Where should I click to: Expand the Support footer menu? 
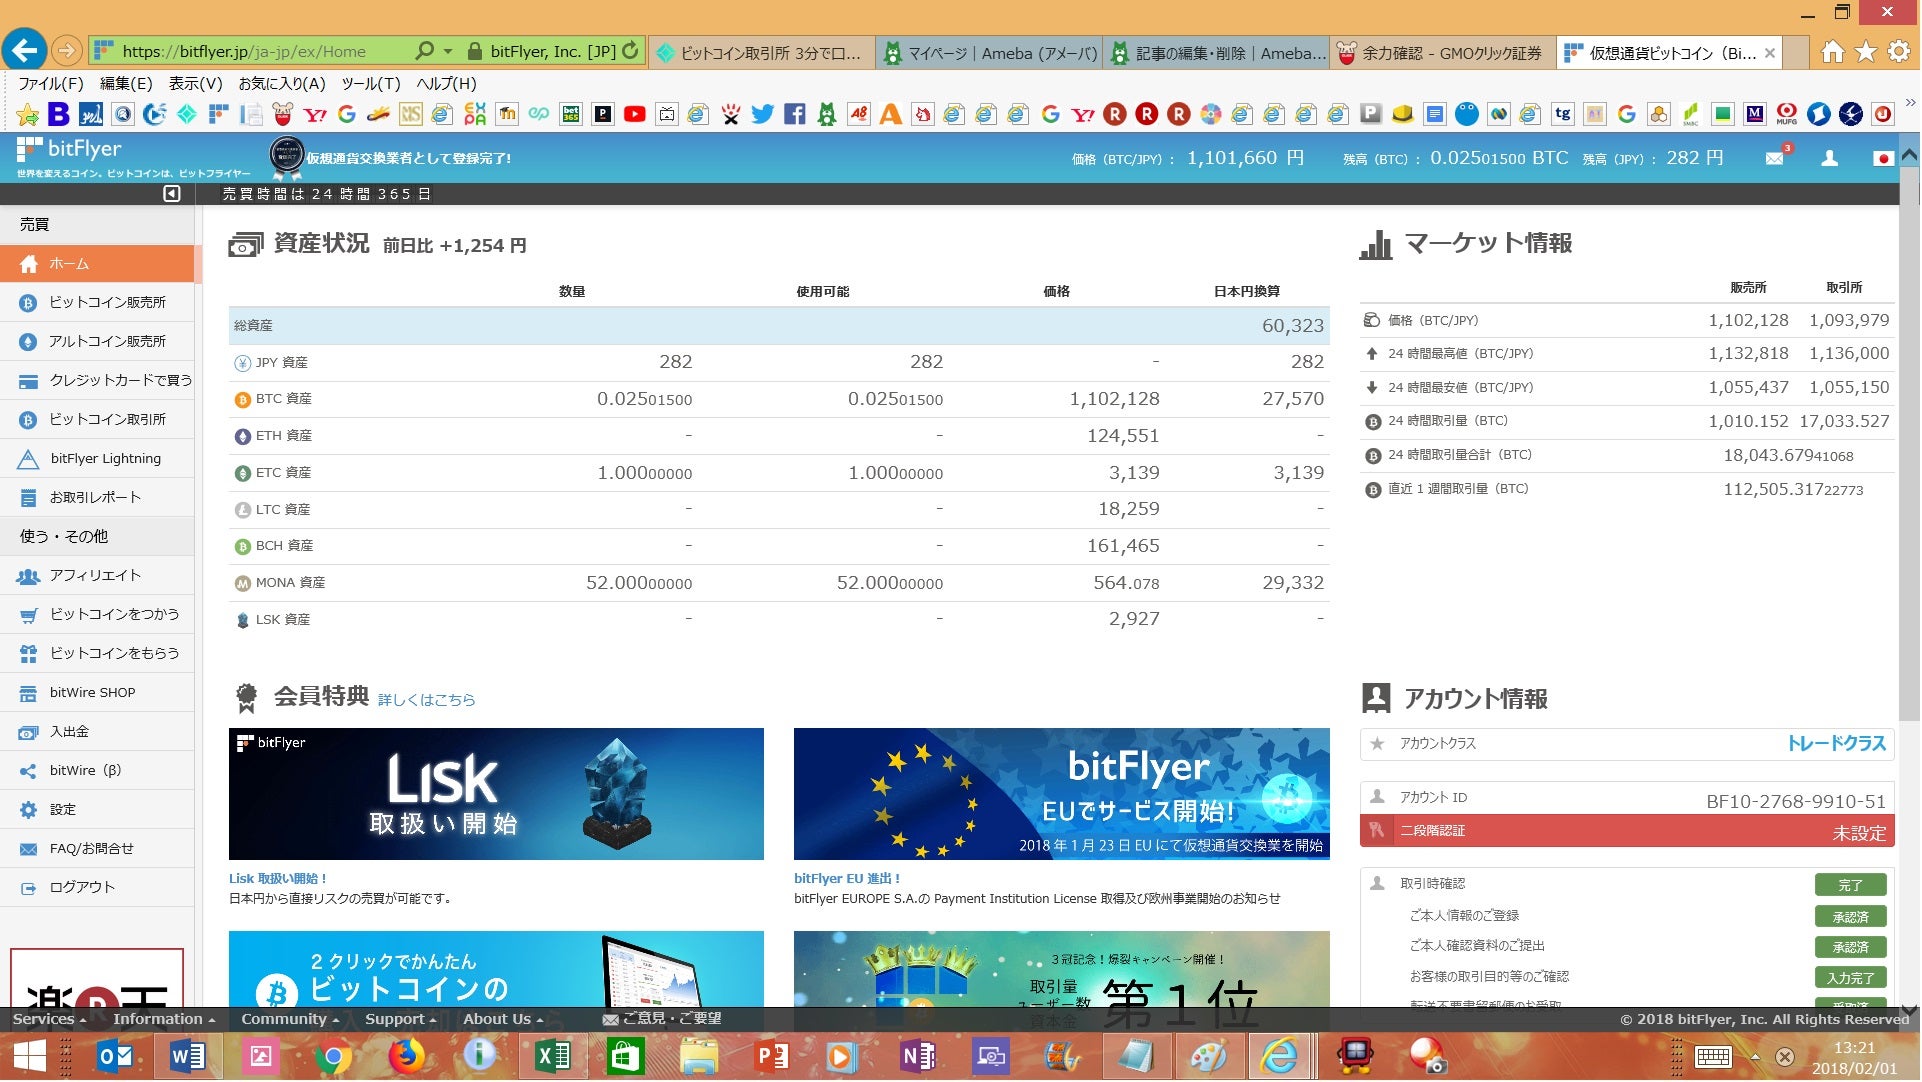tap(401, 1020)
